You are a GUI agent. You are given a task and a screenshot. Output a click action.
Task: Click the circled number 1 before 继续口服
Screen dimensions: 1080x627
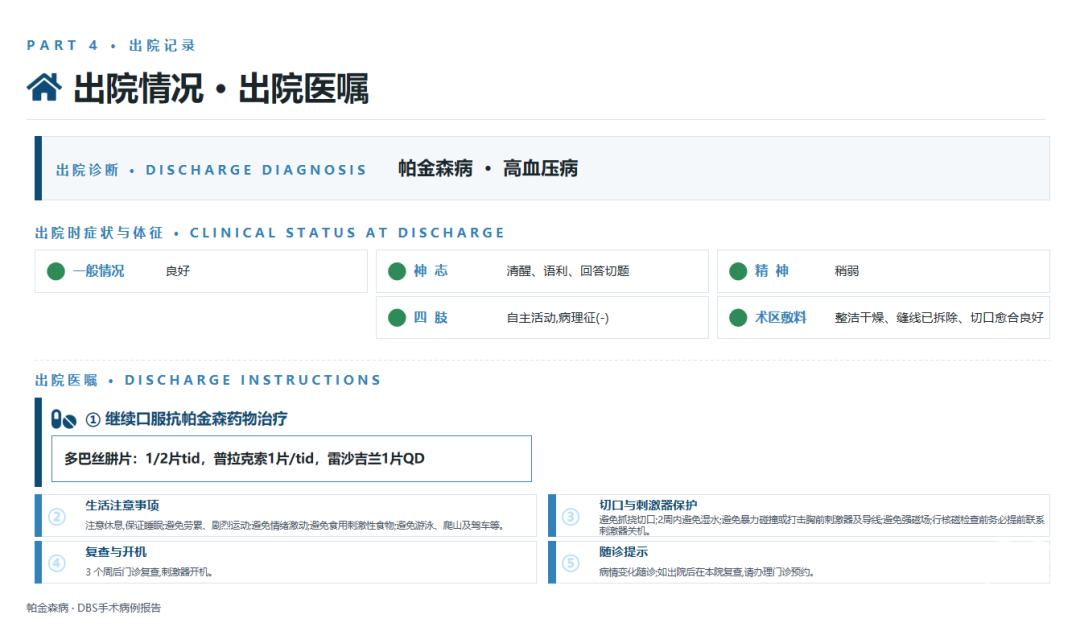point(93,420)
